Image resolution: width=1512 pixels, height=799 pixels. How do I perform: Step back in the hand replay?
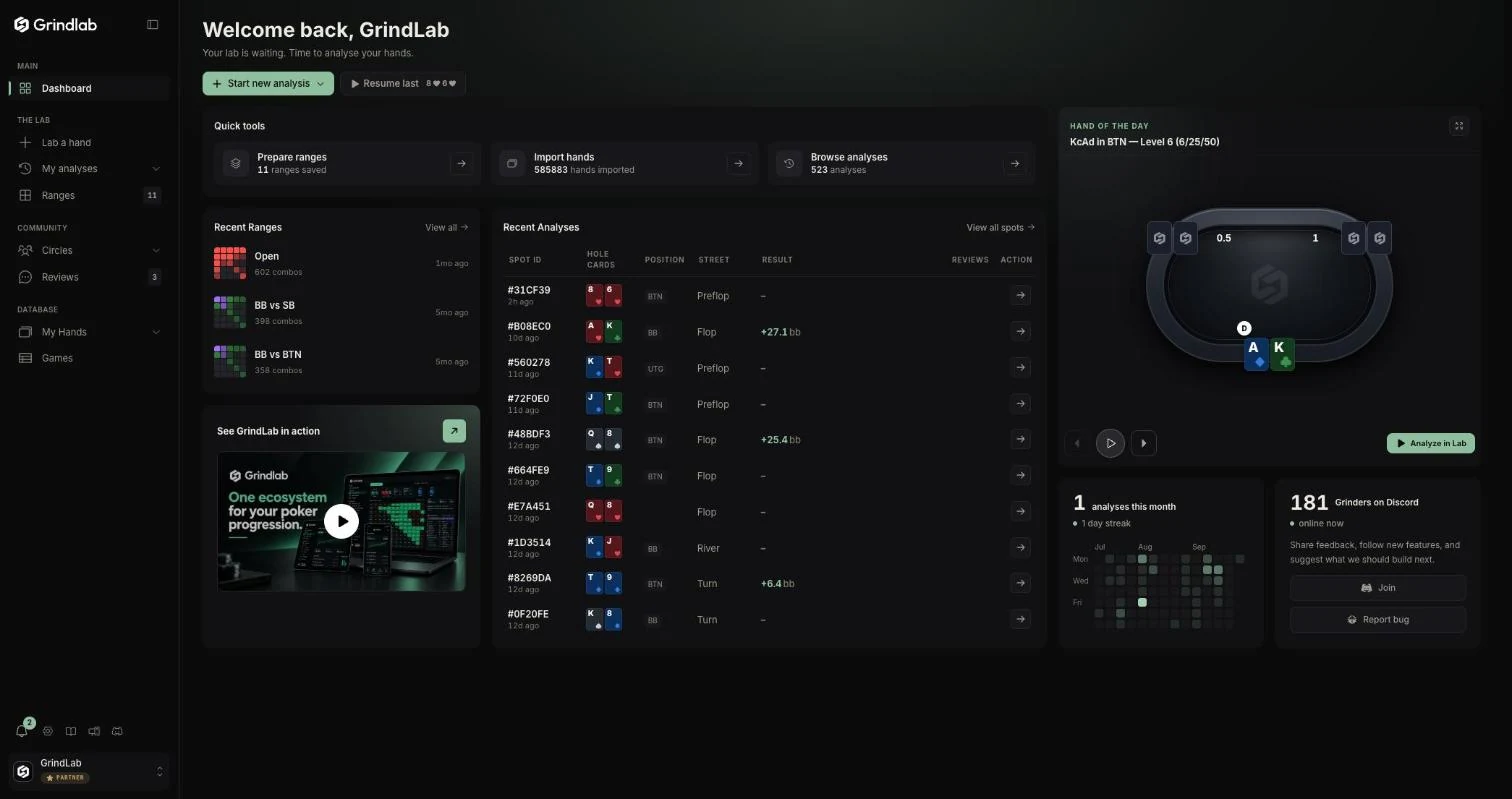[x=1077, y=443]
